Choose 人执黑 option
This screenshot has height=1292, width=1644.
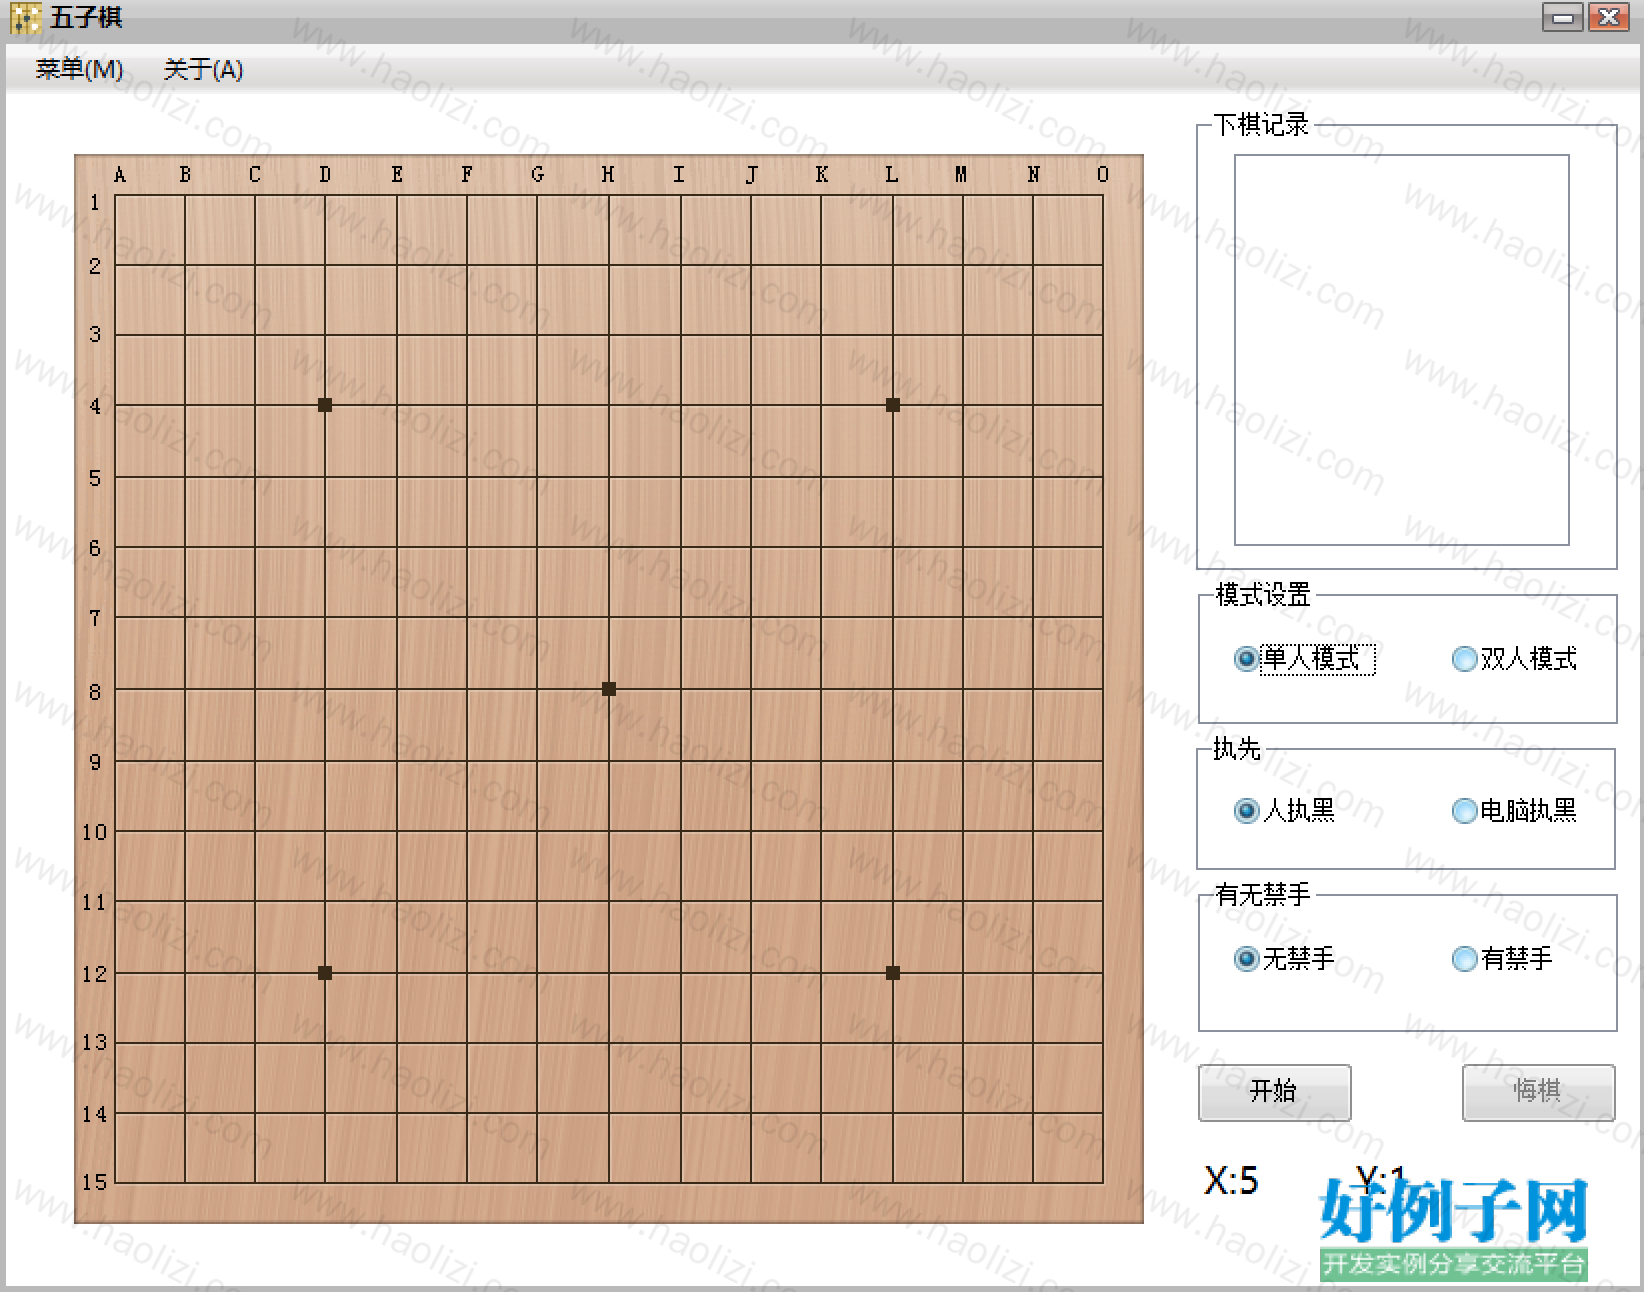pos(1285,810)
